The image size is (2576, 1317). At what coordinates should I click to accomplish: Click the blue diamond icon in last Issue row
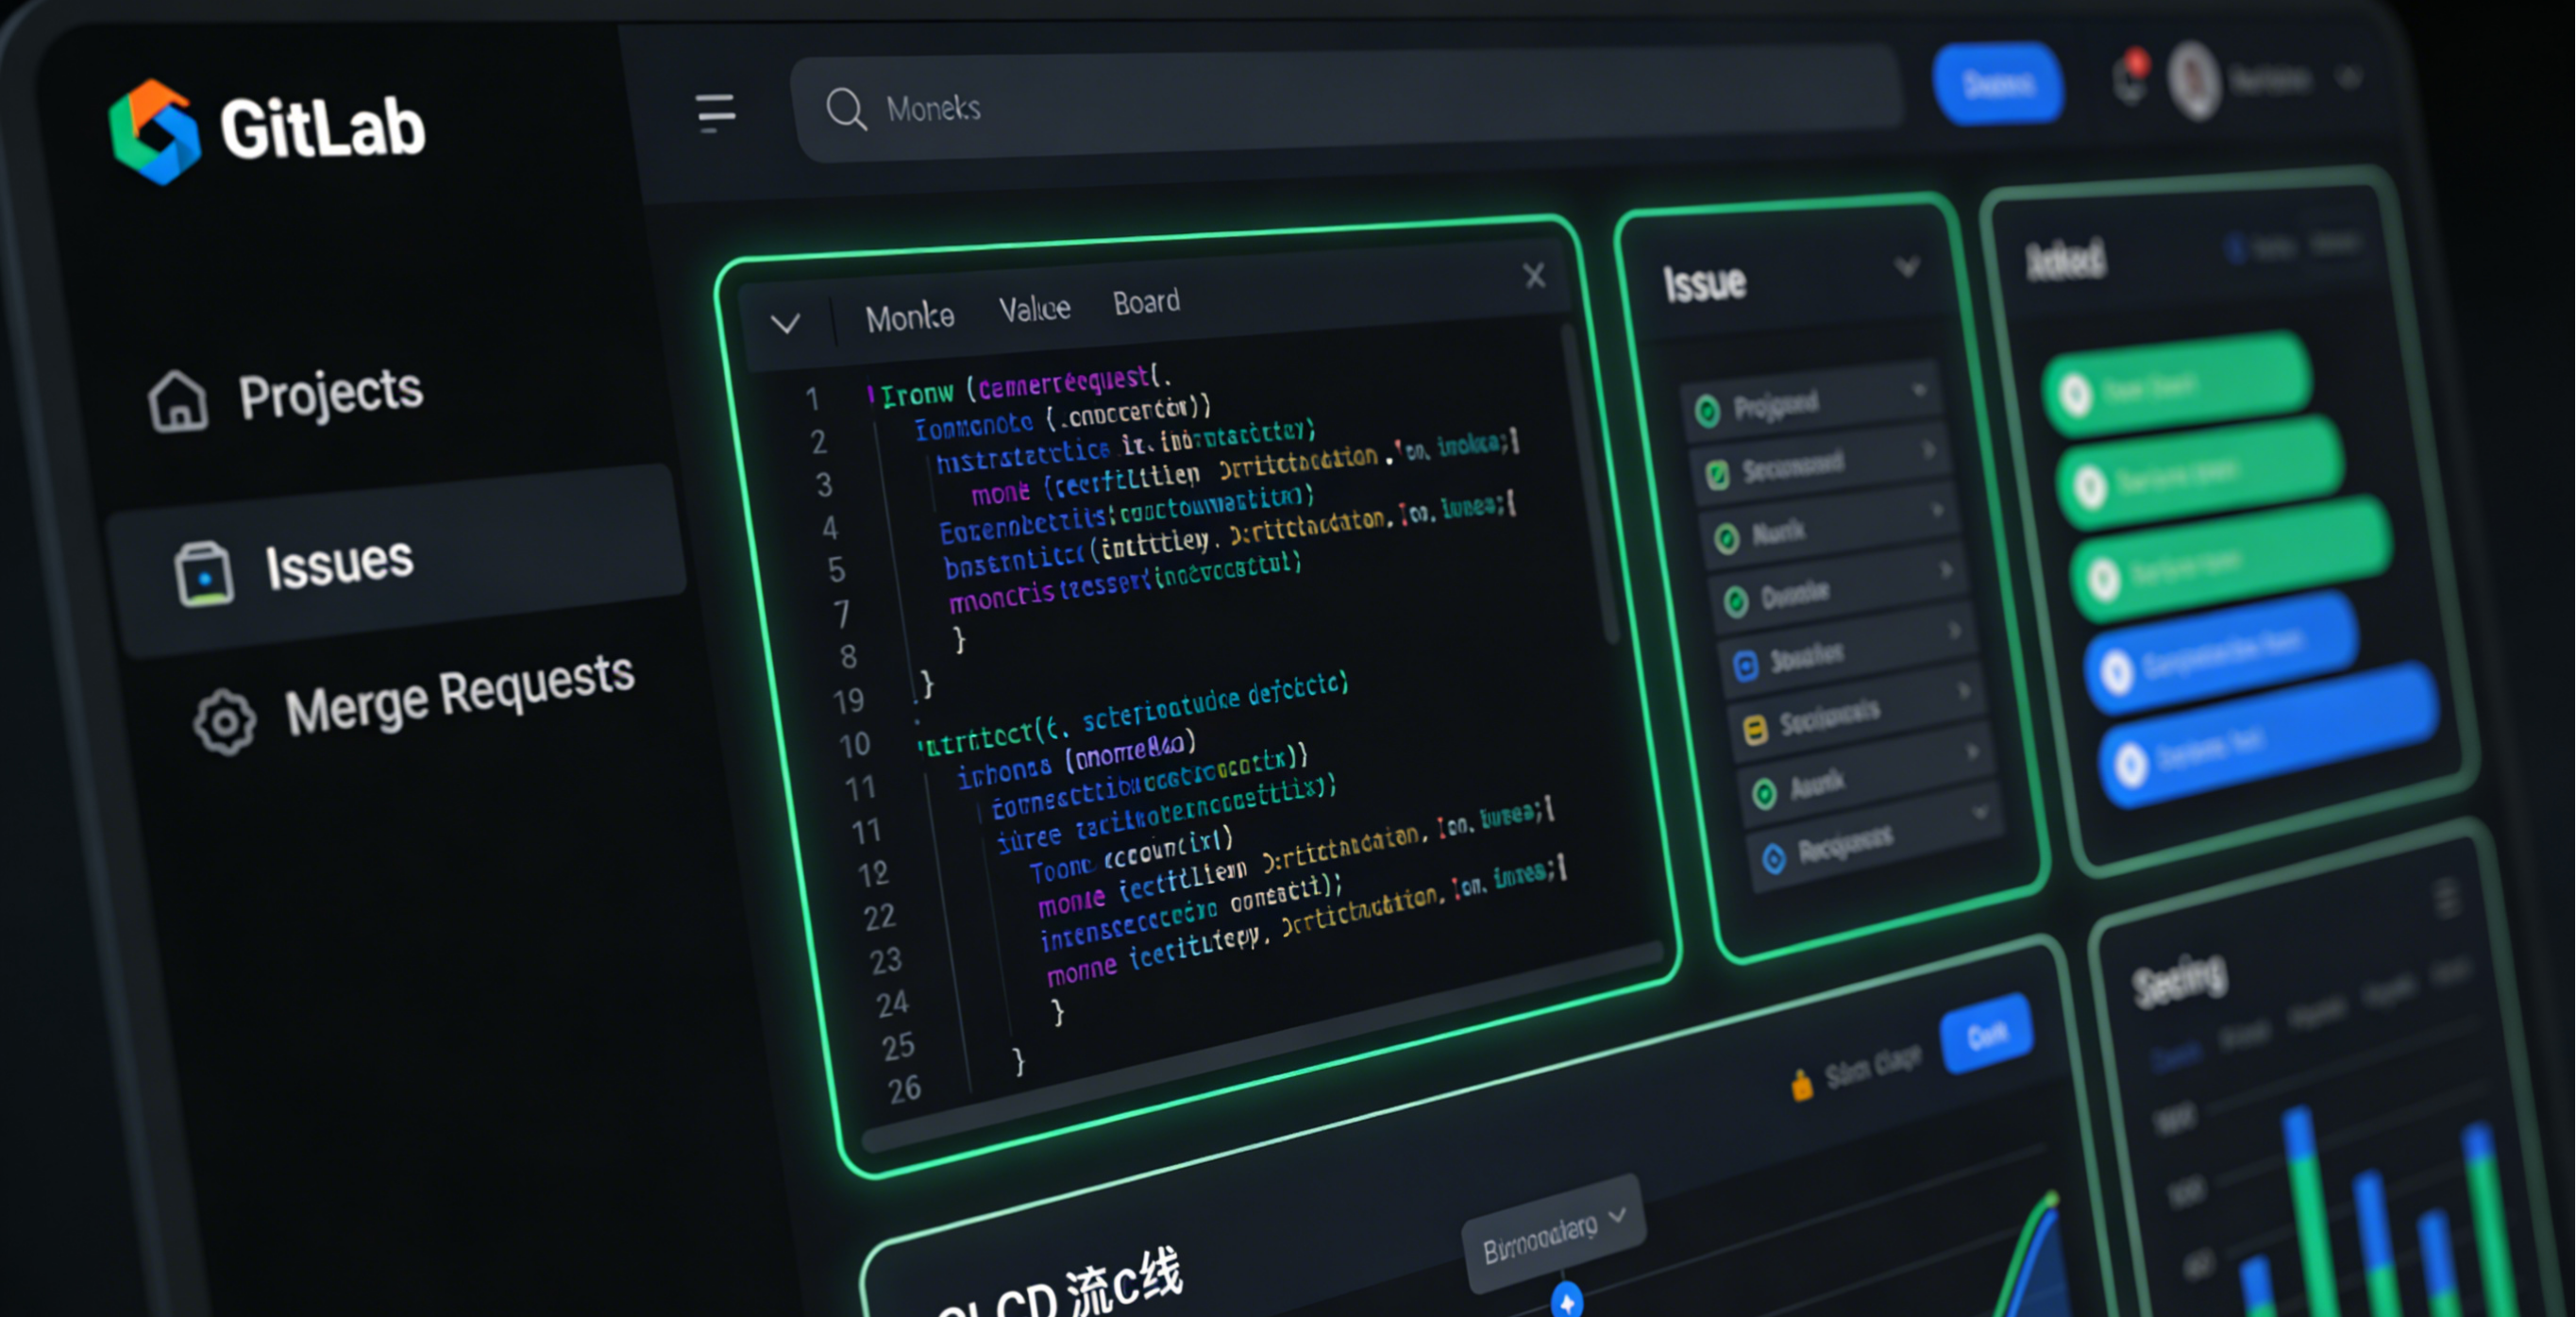(1774, 858)
